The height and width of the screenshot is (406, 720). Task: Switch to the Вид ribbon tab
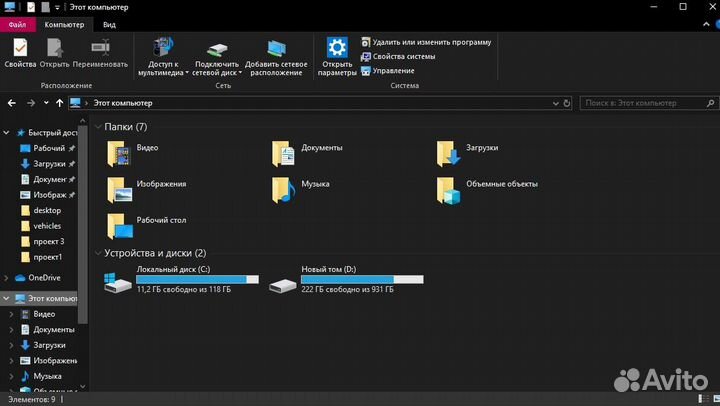coord(109,23)
